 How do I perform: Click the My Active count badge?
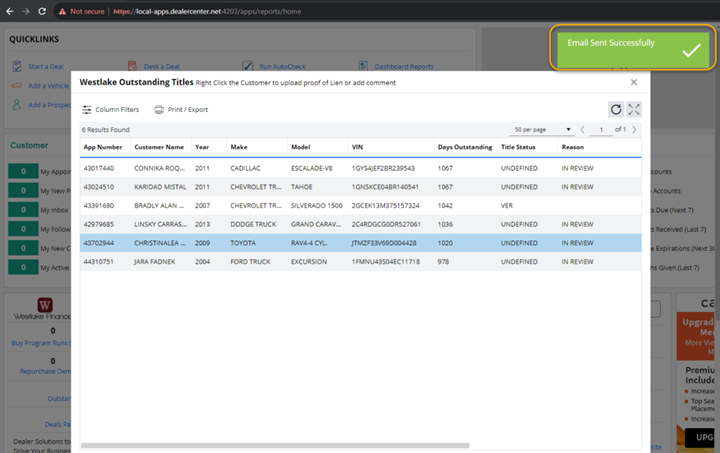(23, 267)
